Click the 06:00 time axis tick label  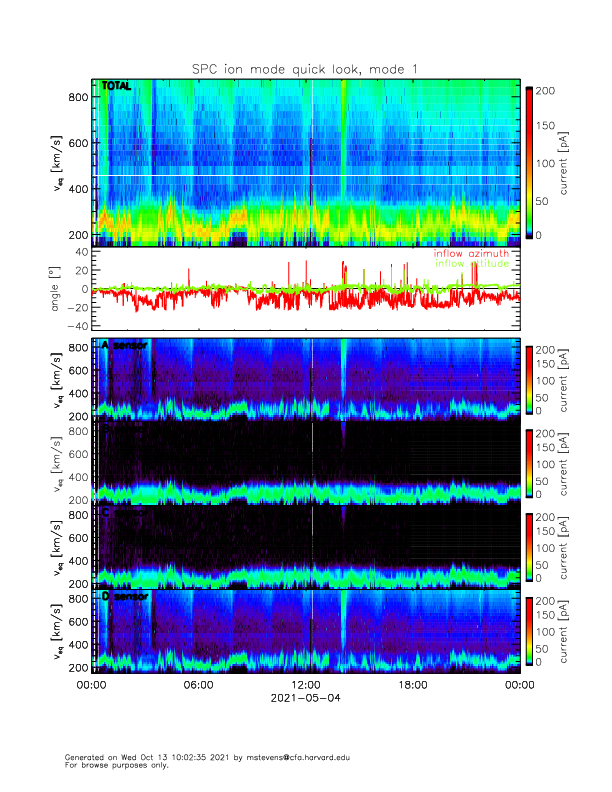198,685
